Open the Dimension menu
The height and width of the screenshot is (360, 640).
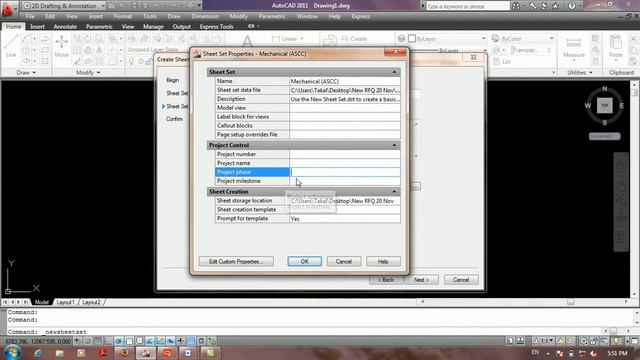tap(205, 16)
